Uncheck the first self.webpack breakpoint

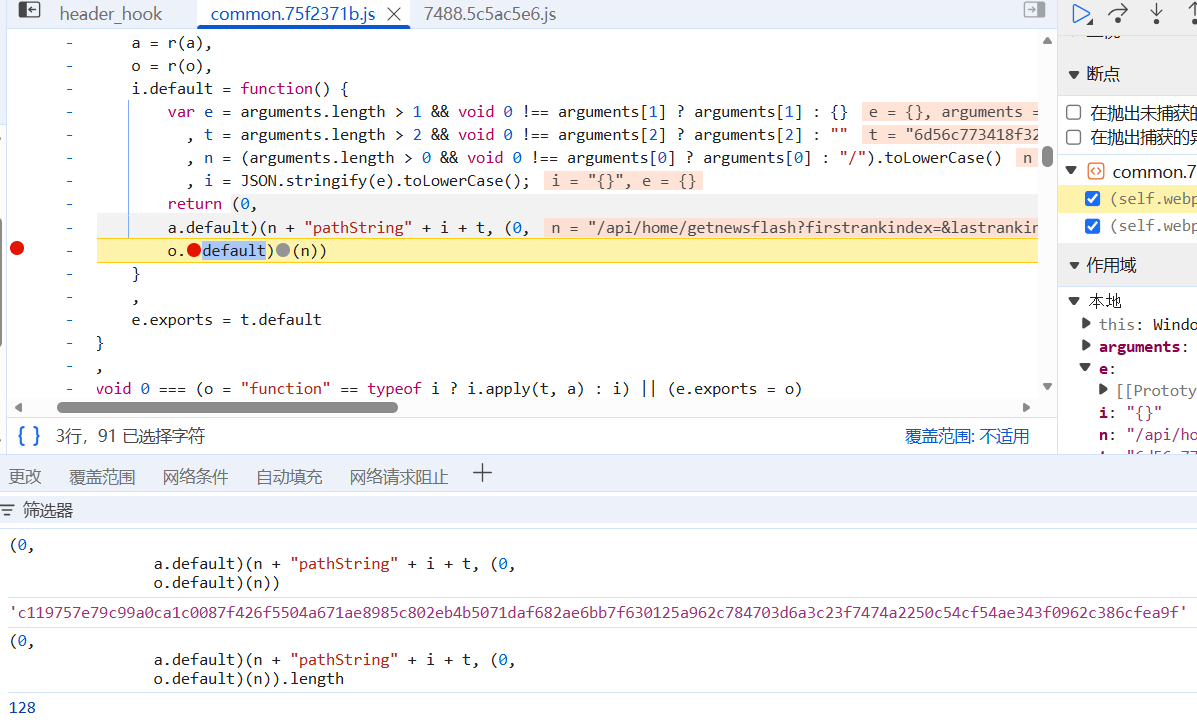tap(1093, 199)
